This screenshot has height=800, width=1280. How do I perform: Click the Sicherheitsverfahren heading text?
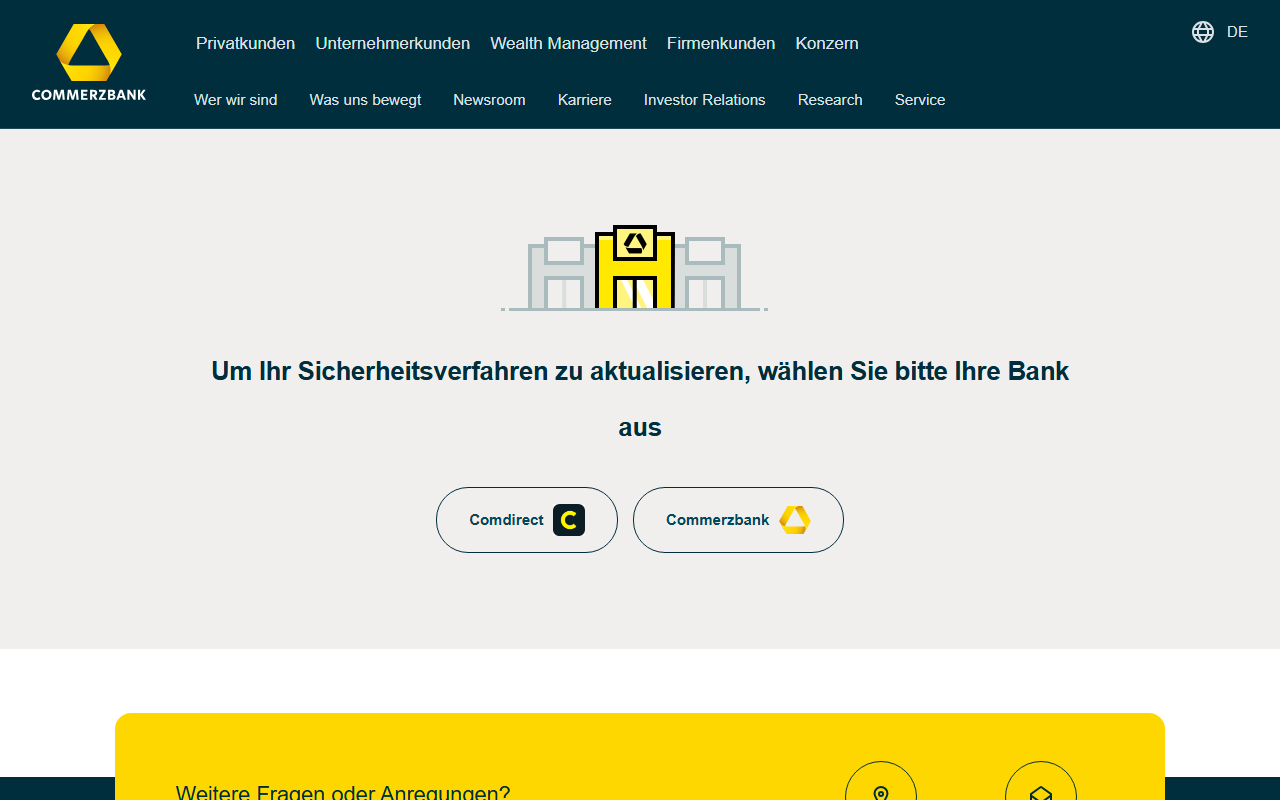[640, 399]
